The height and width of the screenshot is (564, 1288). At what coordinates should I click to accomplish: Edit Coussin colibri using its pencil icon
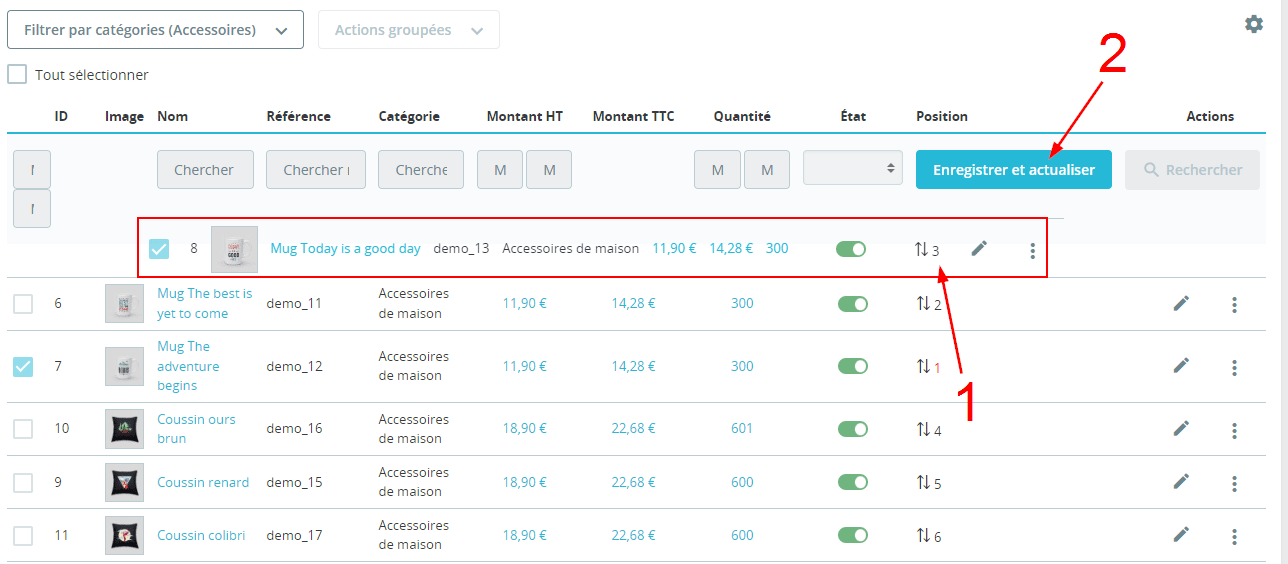click(1181, 535)
